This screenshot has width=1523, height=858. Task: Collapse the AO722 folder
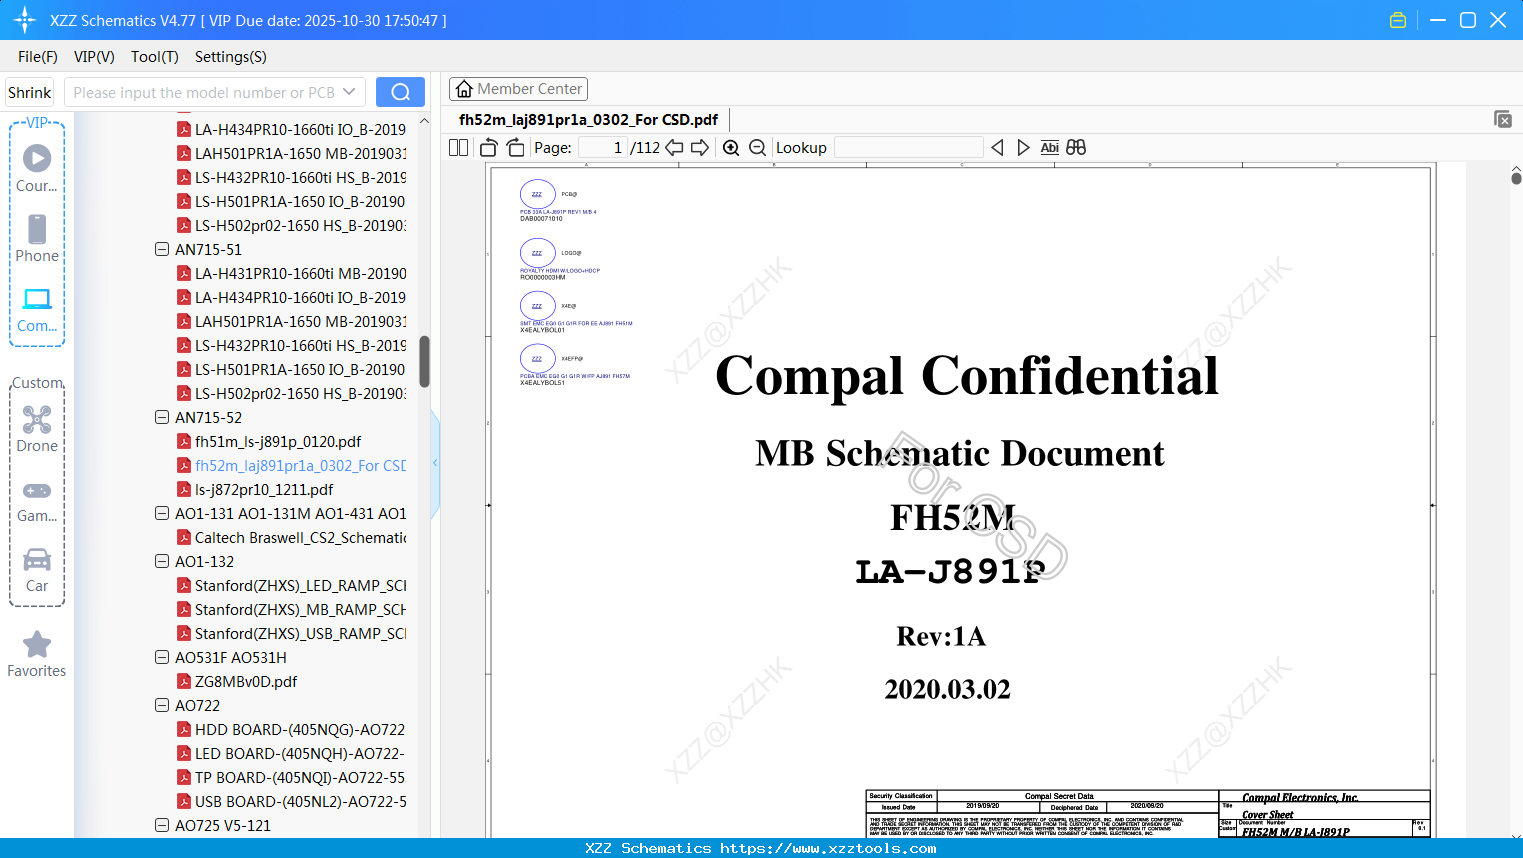[x=162, y=705]
